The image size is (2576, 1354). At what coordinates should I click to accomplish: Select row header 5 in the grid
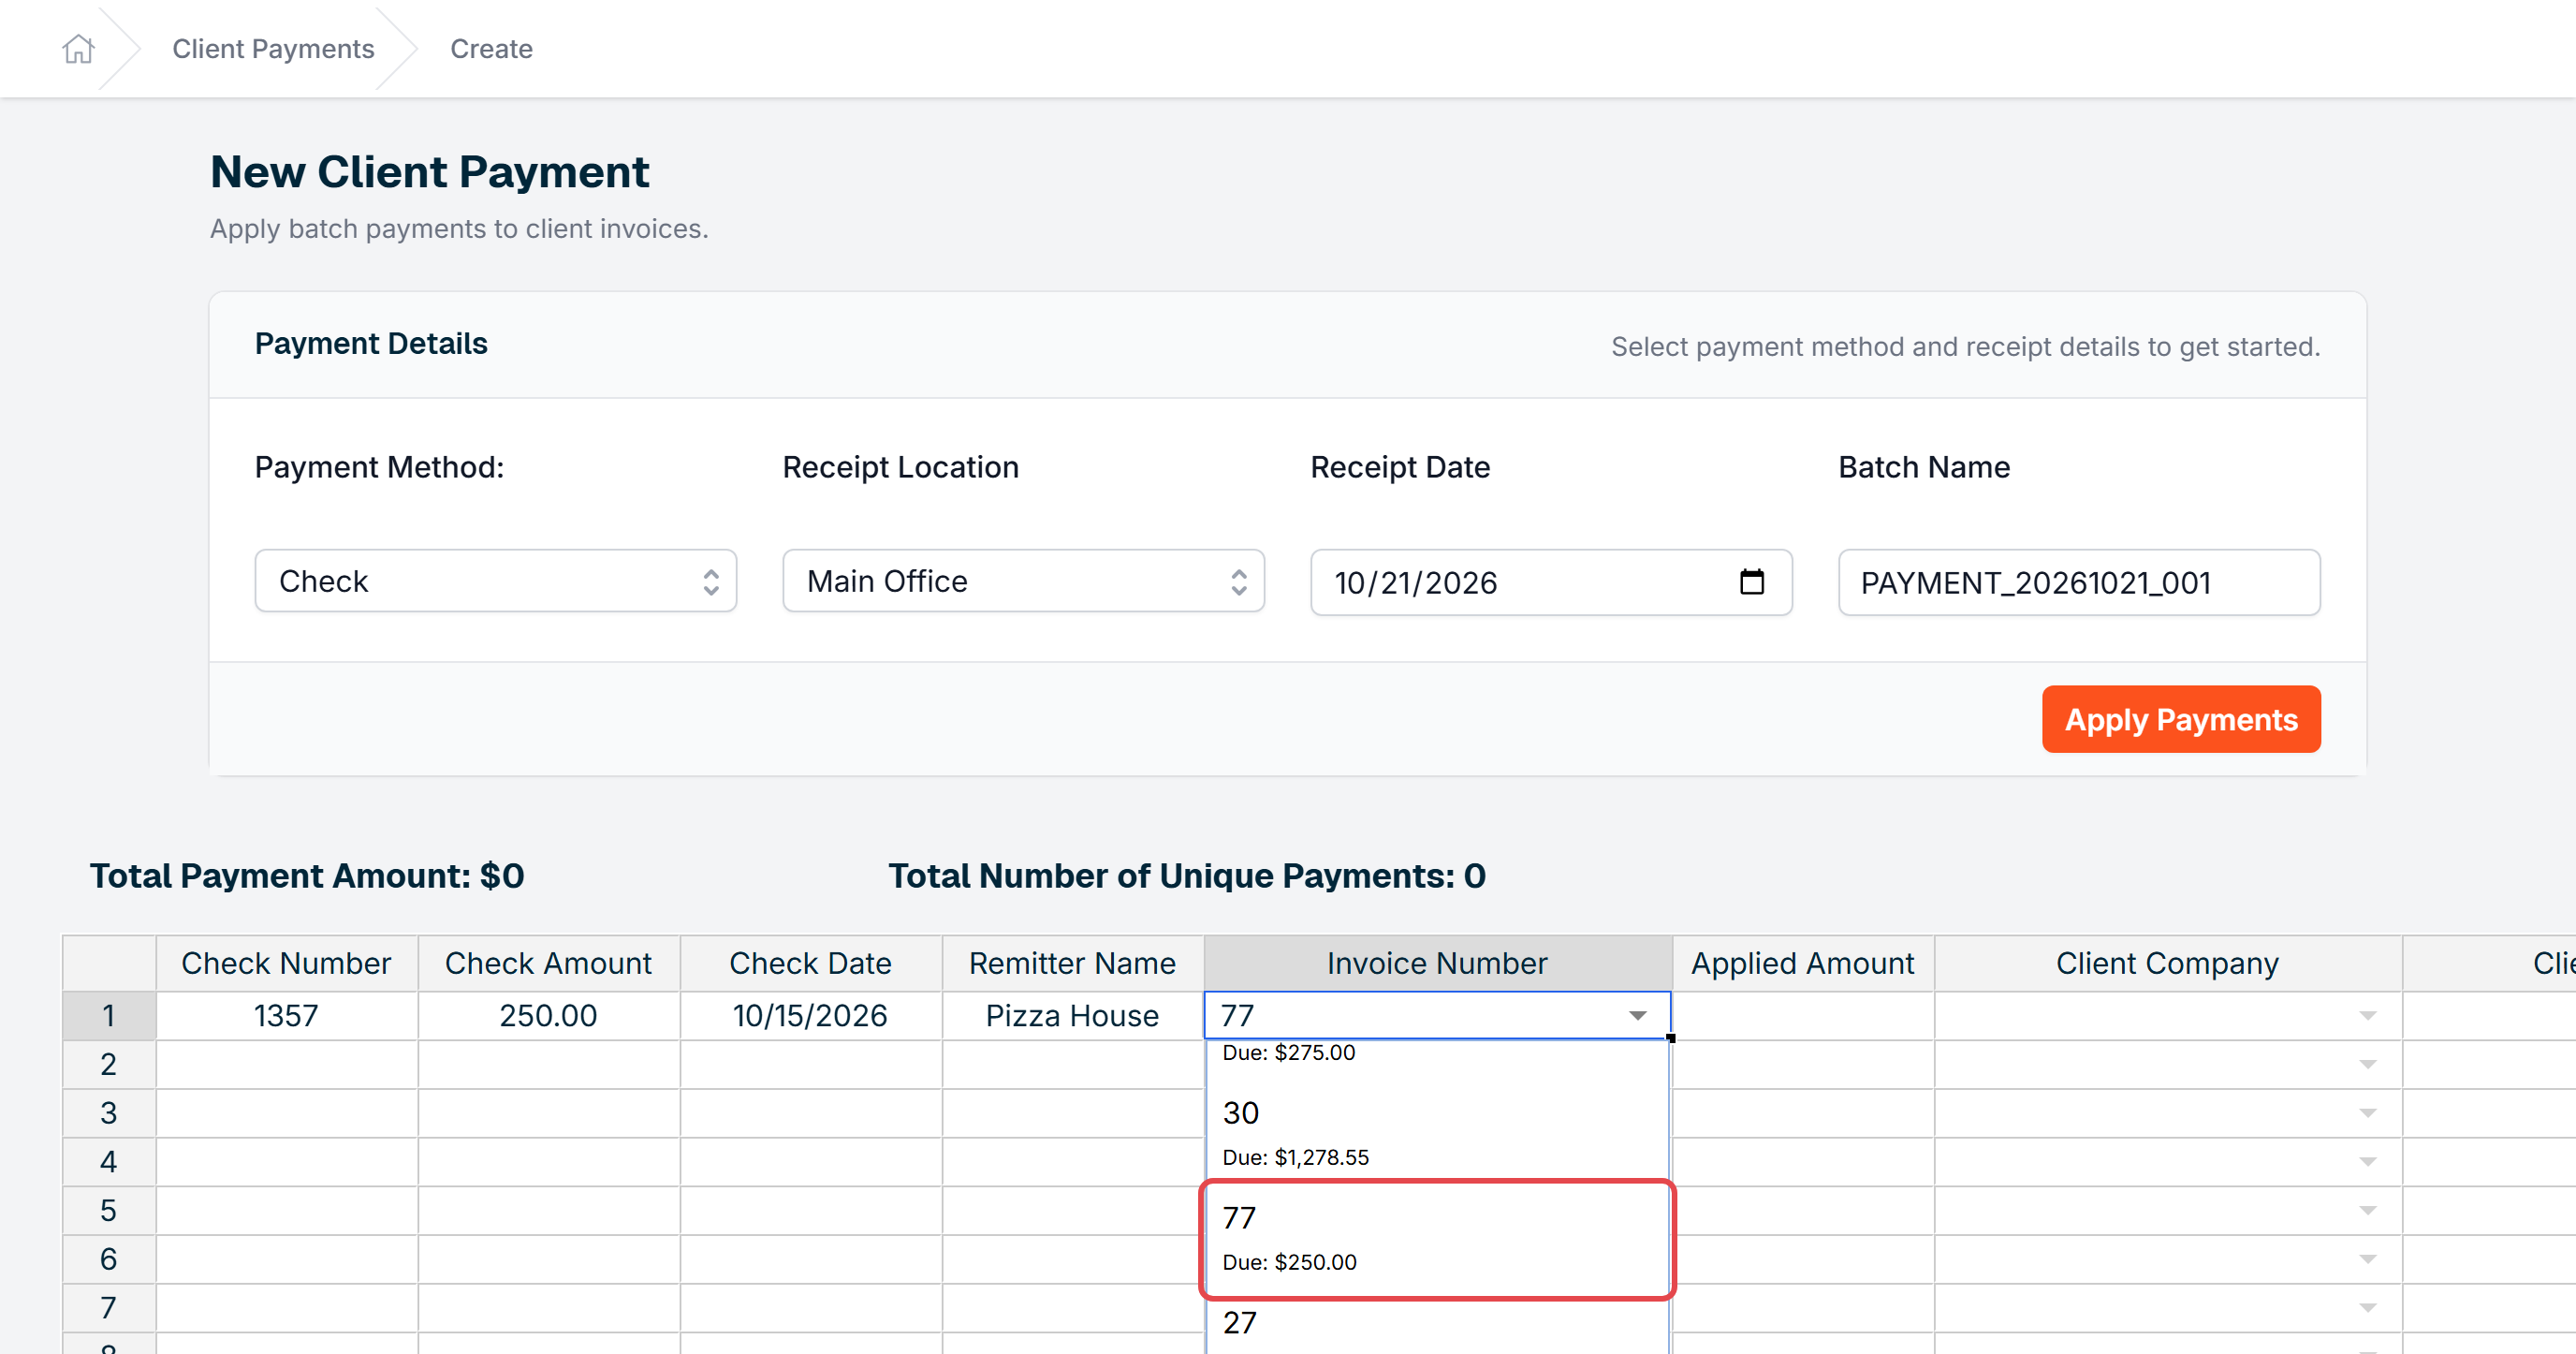pos(109,1211)
